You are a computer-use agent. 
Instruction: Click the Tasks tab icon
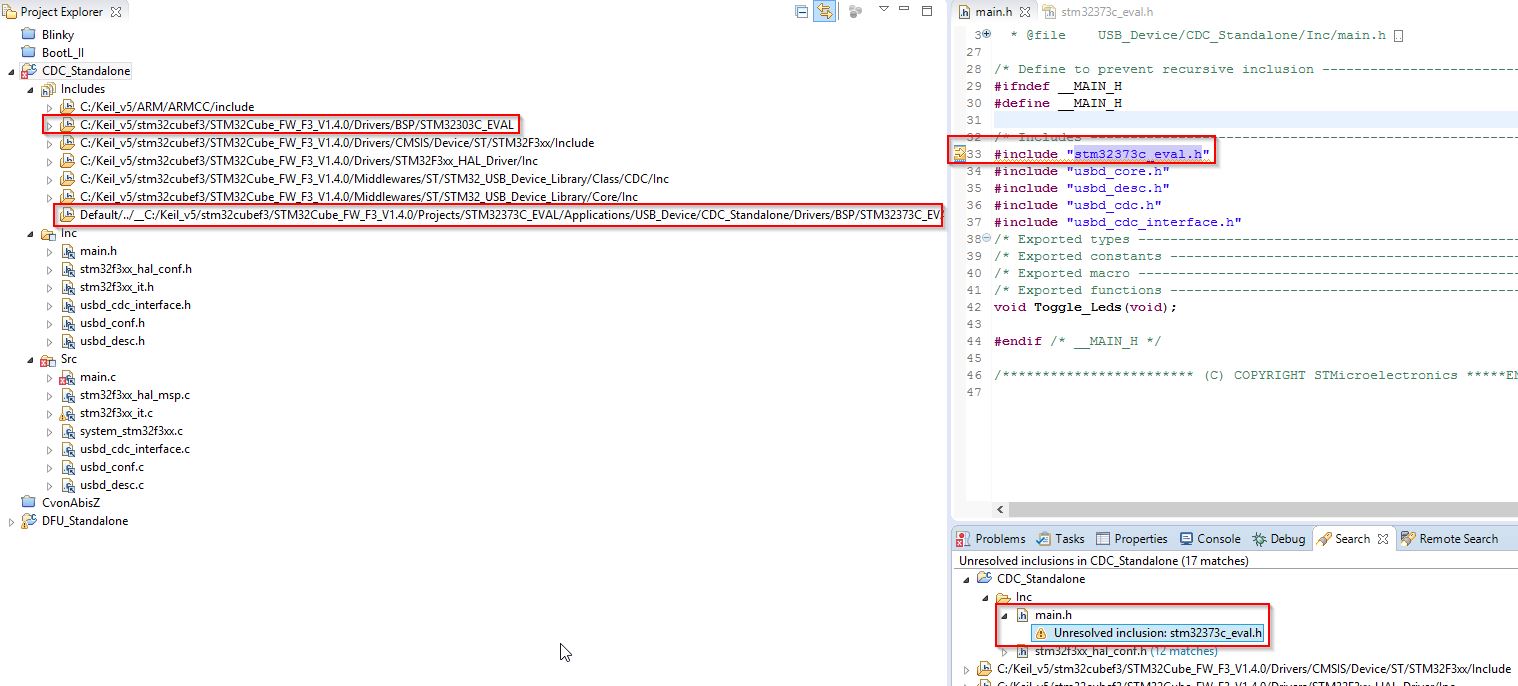pos(1045,539)
